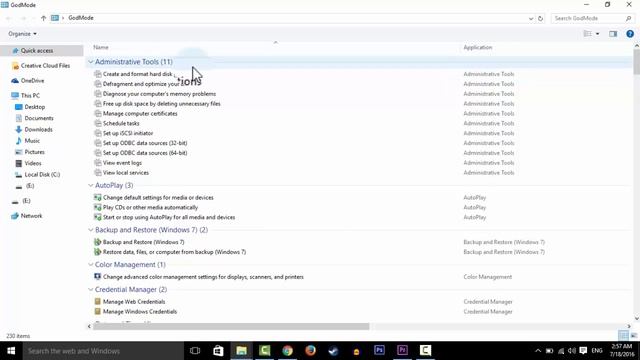This screenshot has height=360, width=640.
Task: Switch to details view icon in status bar
Action: pos(623,336)
